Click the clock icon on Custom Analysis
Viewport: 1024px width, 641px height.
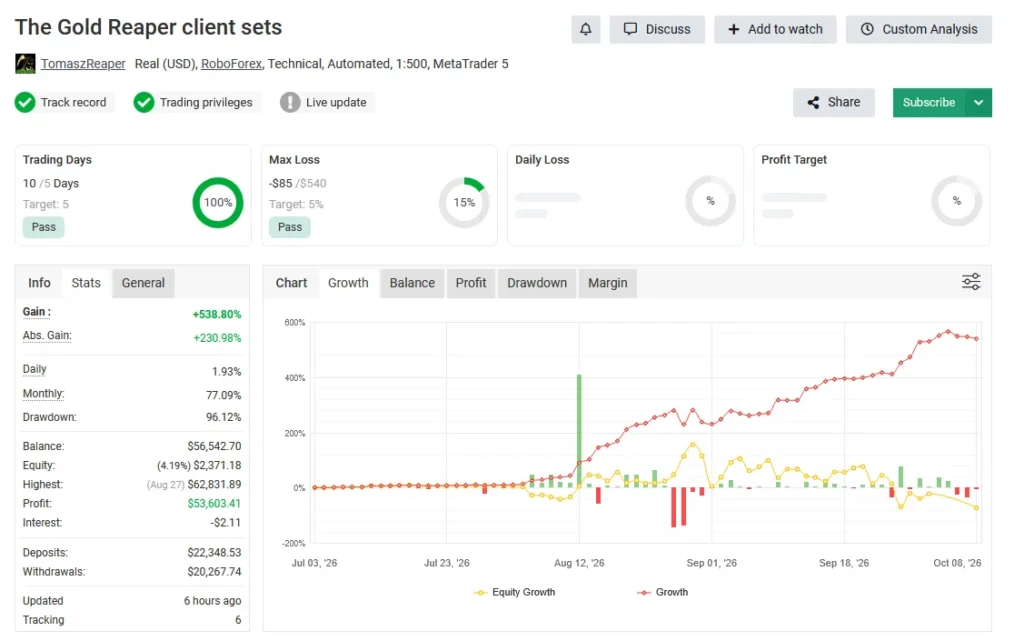pyautogui.click(x=867, y=29)
